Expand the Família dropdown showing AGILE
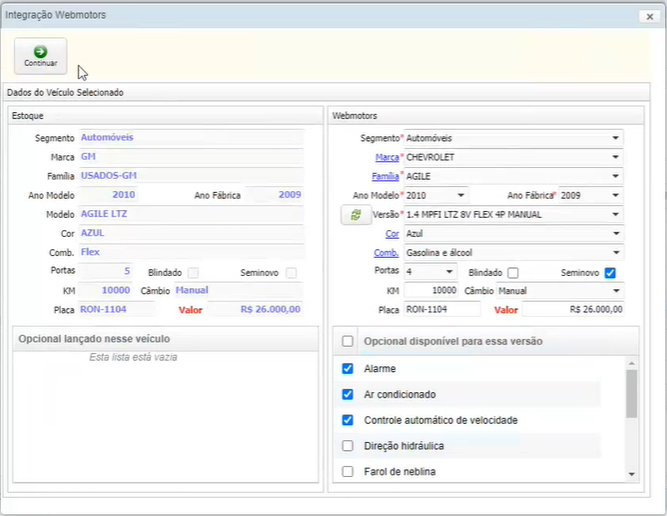The width and height of the screenshot is (667, 516). click(x=615, y=177)
